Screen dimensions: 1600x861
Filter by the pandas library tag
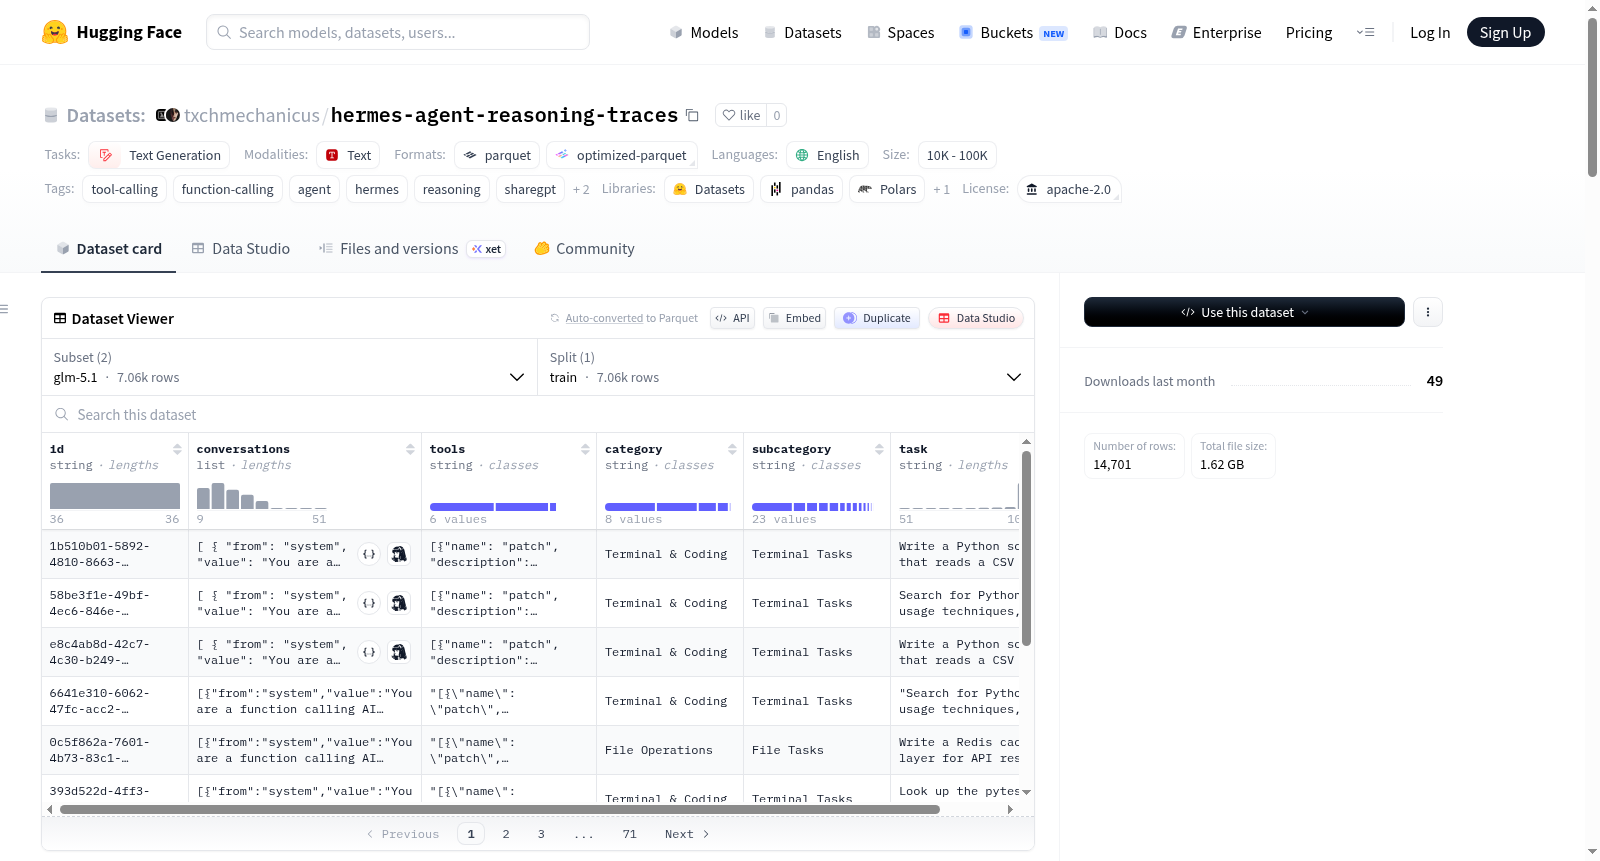click(x=802, y=189)
